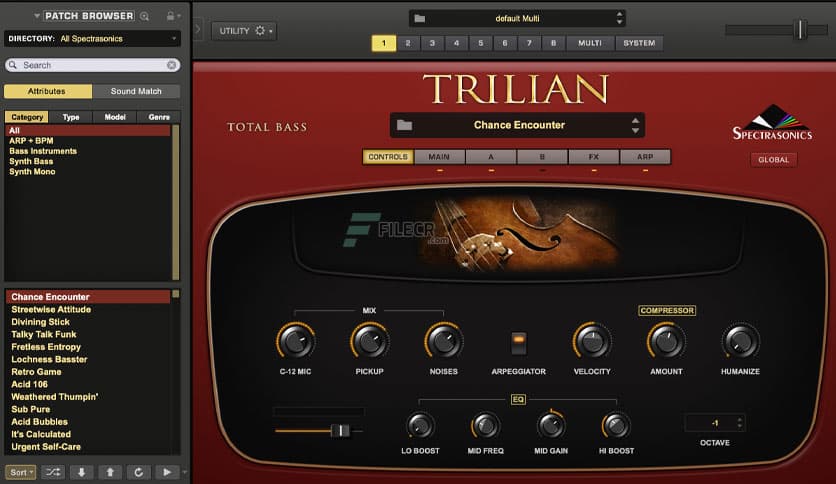Image resolution: width=836 pixels, height=484 pixels.
Task: Select part 5 button
Action: click(x=480, y=43)
